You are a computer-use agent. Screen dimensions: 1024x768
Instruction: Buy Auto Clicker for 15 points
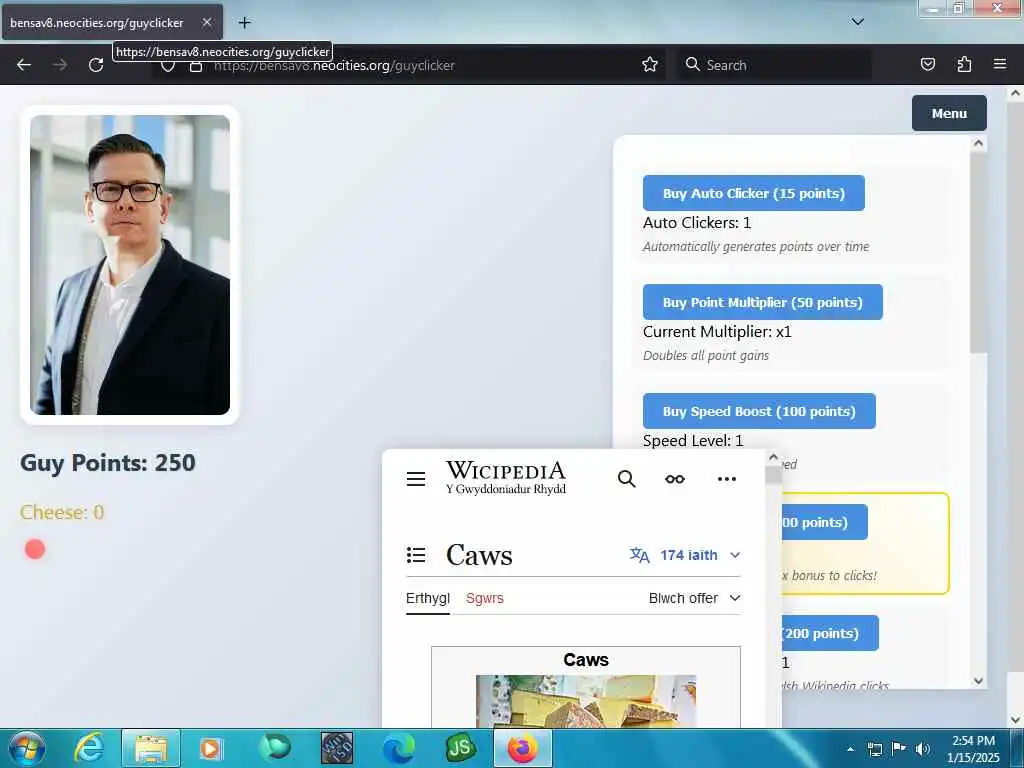coord(754,193)
